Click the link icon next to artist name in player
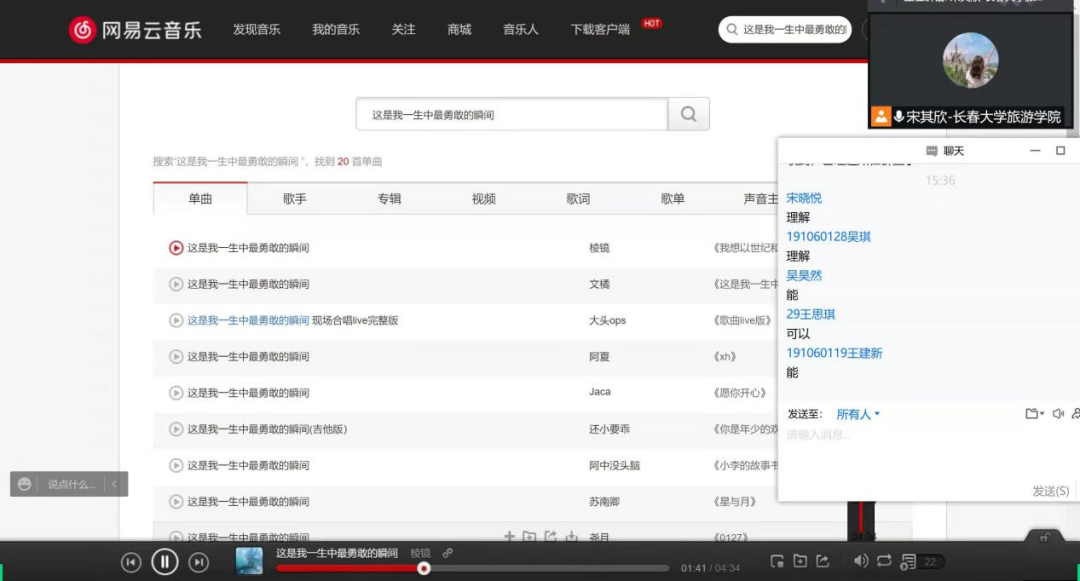Viewport: 1080px width, 581px height. (448, 553)
